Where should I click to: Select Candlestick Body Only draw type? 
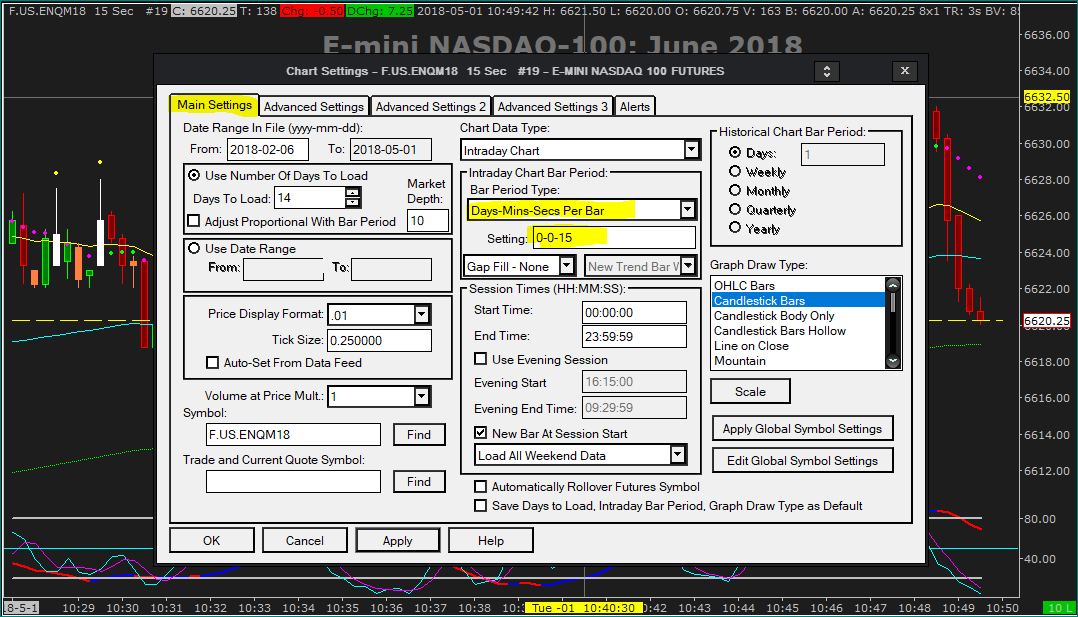[x=799, y=316]
